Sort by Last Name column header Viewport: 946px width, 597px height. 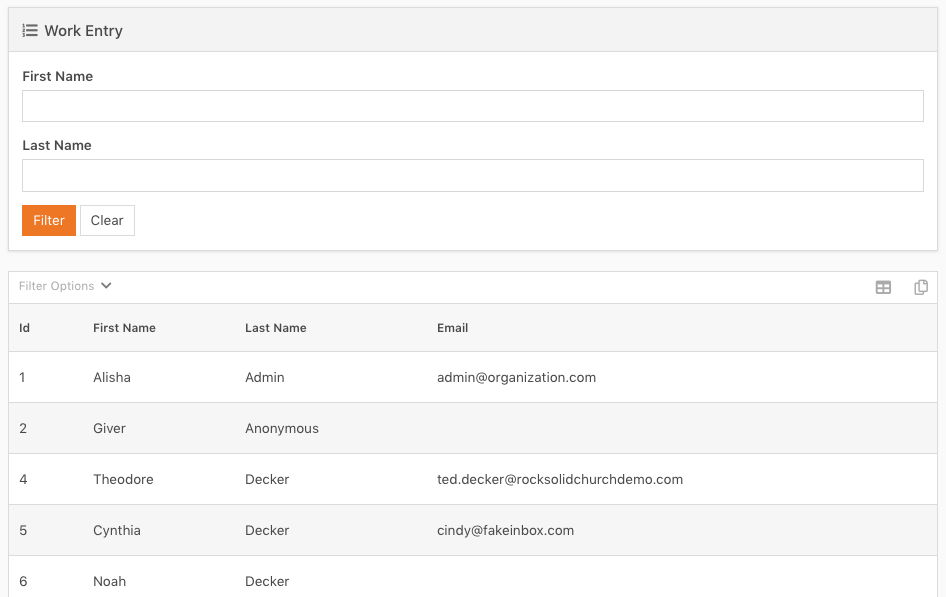coord(276,327)
